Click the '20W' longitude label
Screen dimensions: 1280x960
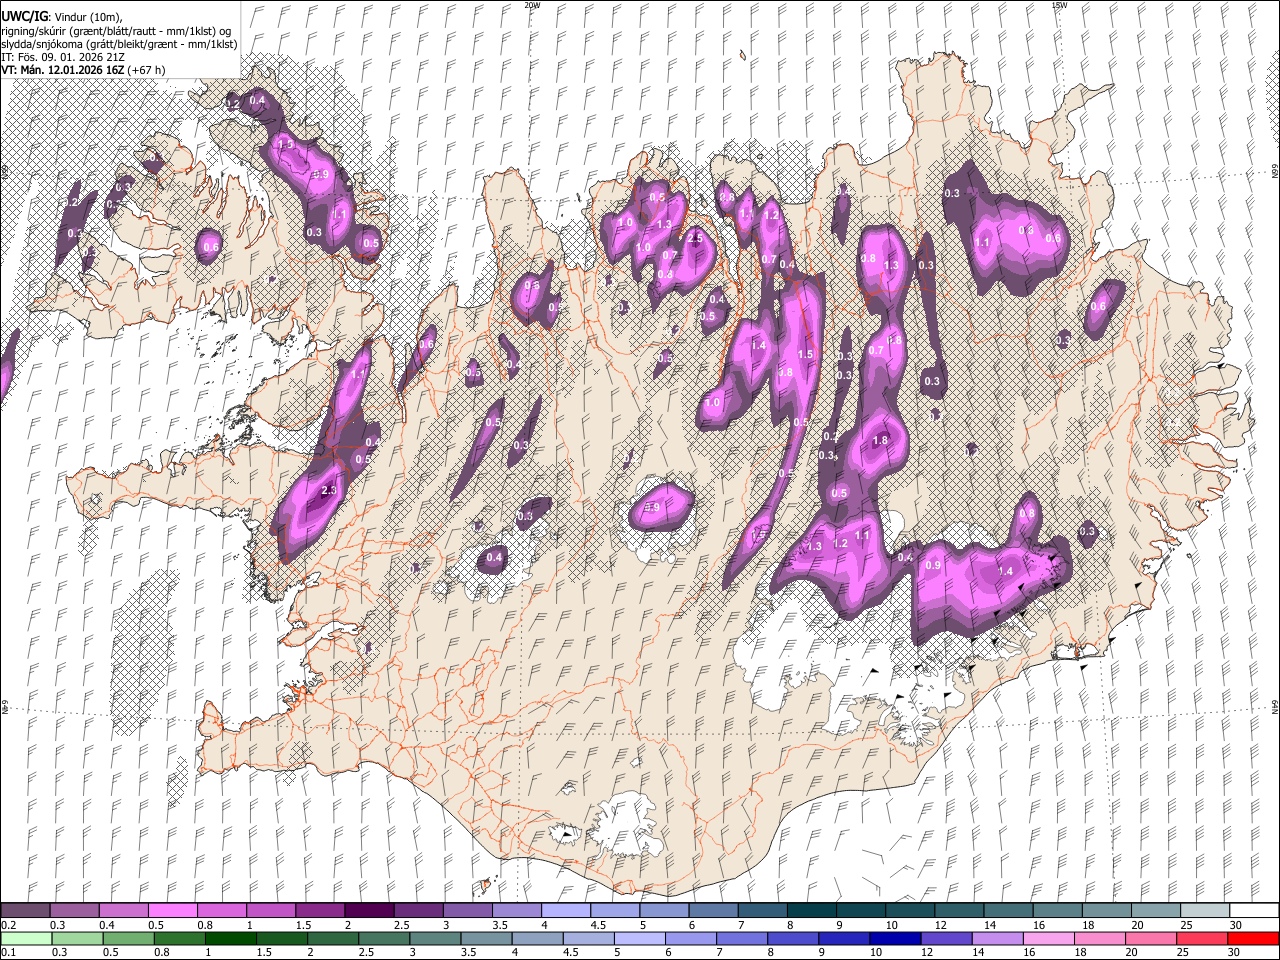tap(532, 5)
